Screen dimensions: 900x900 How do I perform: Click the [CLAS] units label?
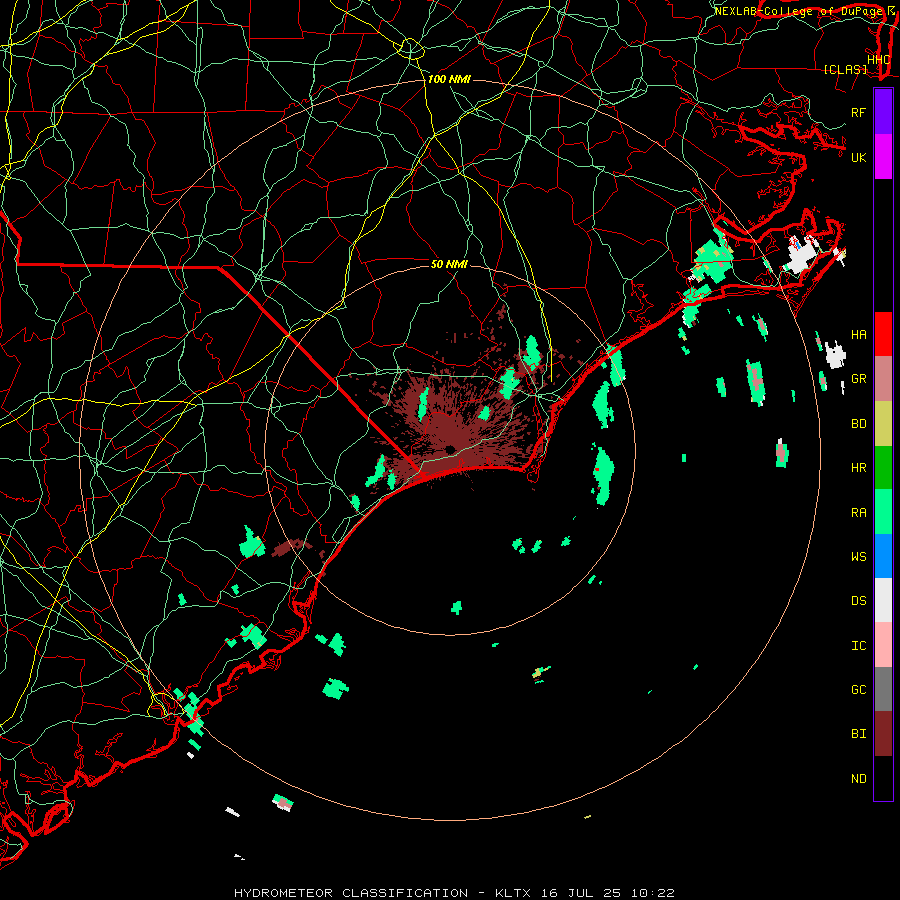845,69
